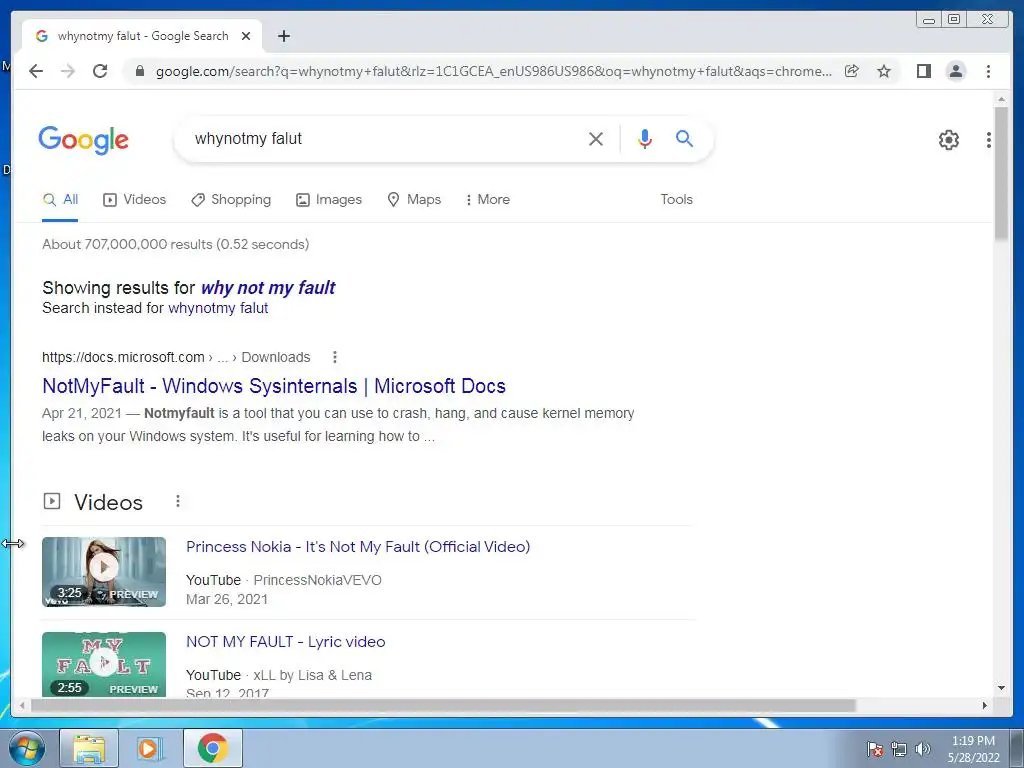Viewport: 1024px width, 768px height.
Task: Open the docs.microsoft.com result options dots
Action: pyautogui.click(x=335, y=357)
